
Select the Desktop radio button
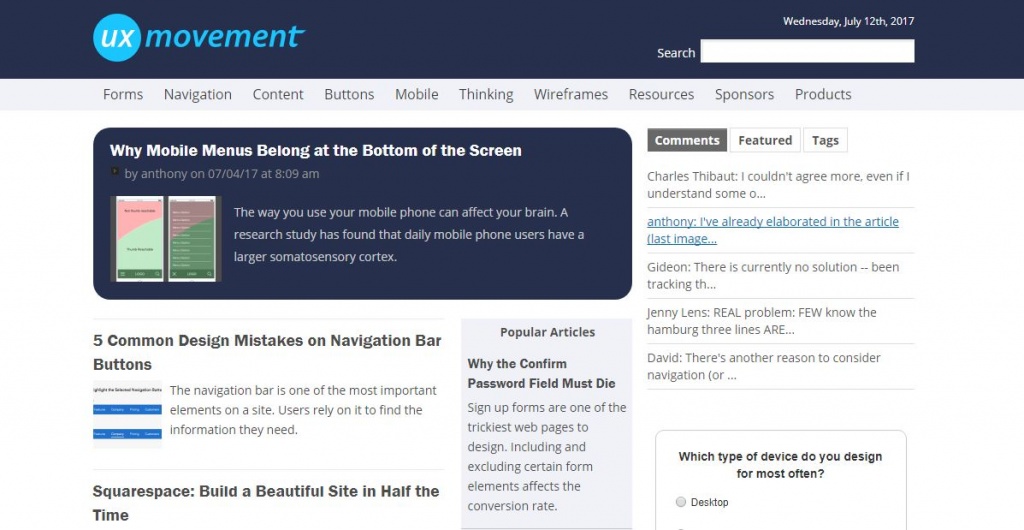(681, 502)
